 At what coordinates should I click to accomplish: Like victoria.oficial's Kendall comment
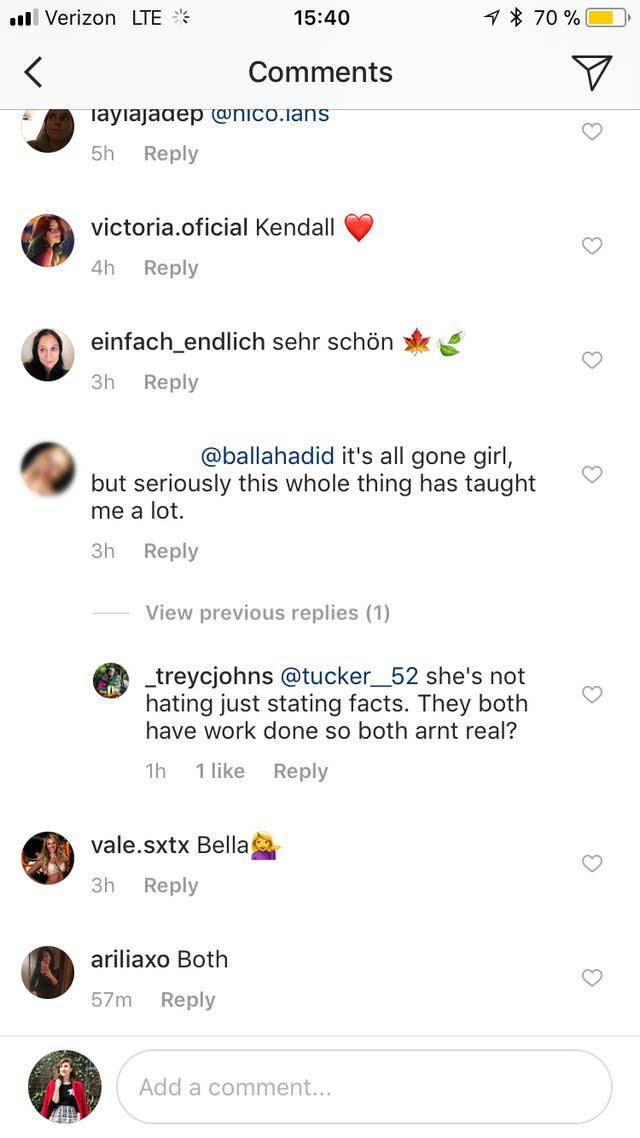coord(592,246)
